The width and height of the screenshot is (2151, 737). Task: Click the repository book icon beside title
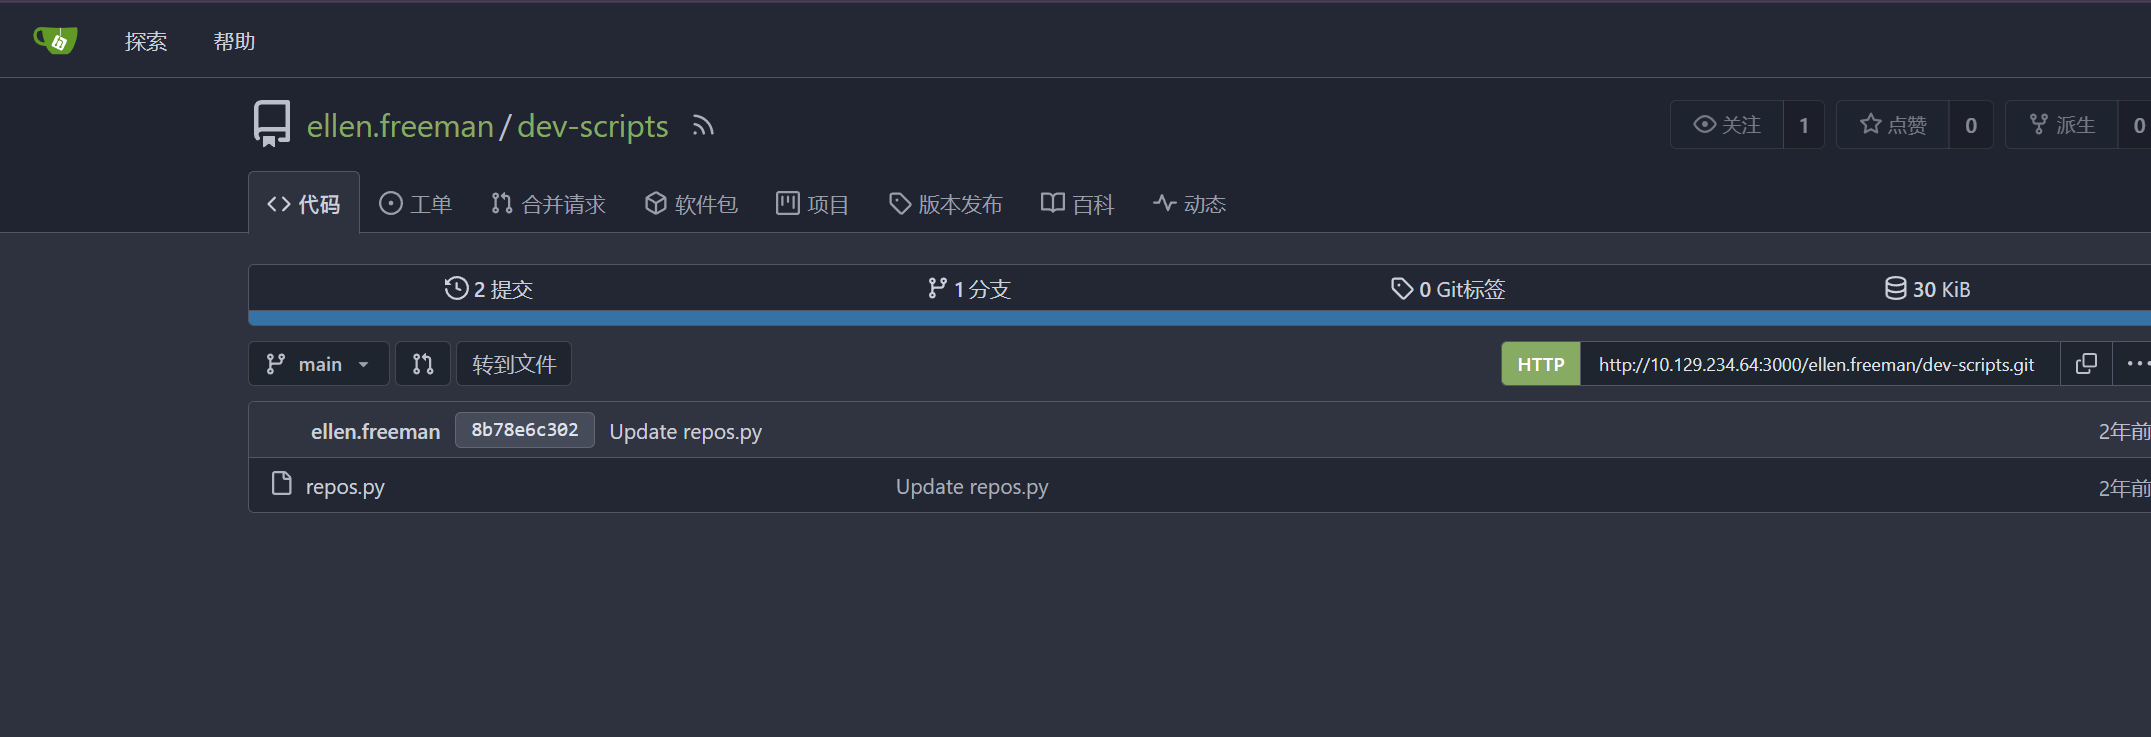click(271, 124)
